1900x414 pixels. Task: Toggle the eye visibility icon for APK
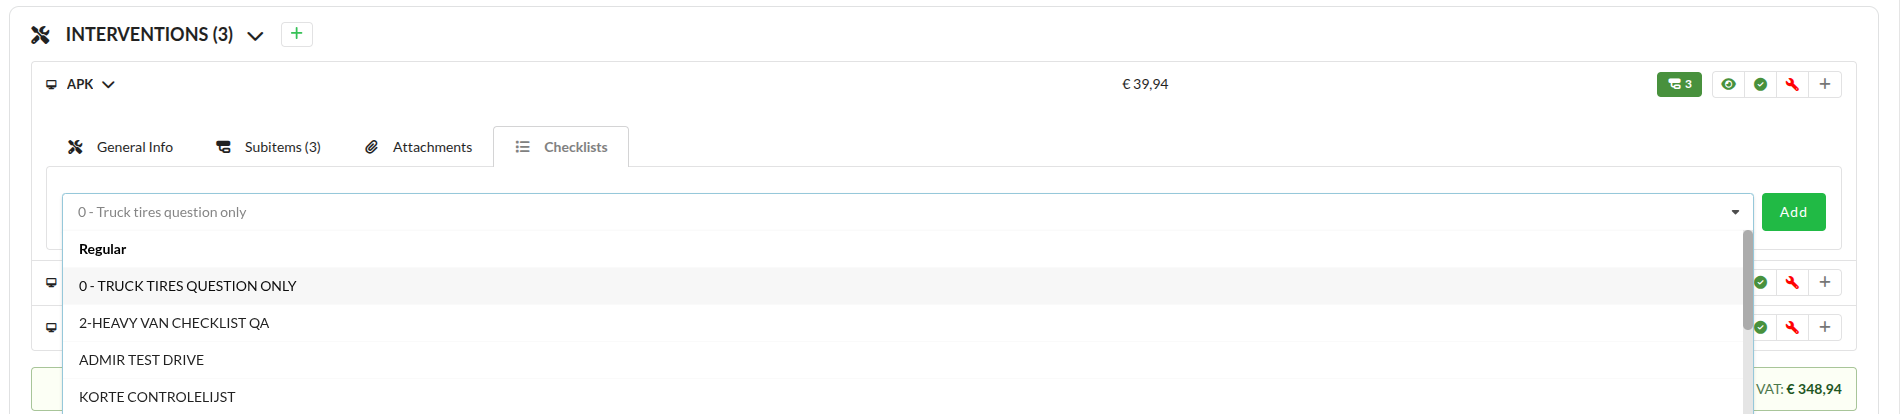click(1728, 84)
